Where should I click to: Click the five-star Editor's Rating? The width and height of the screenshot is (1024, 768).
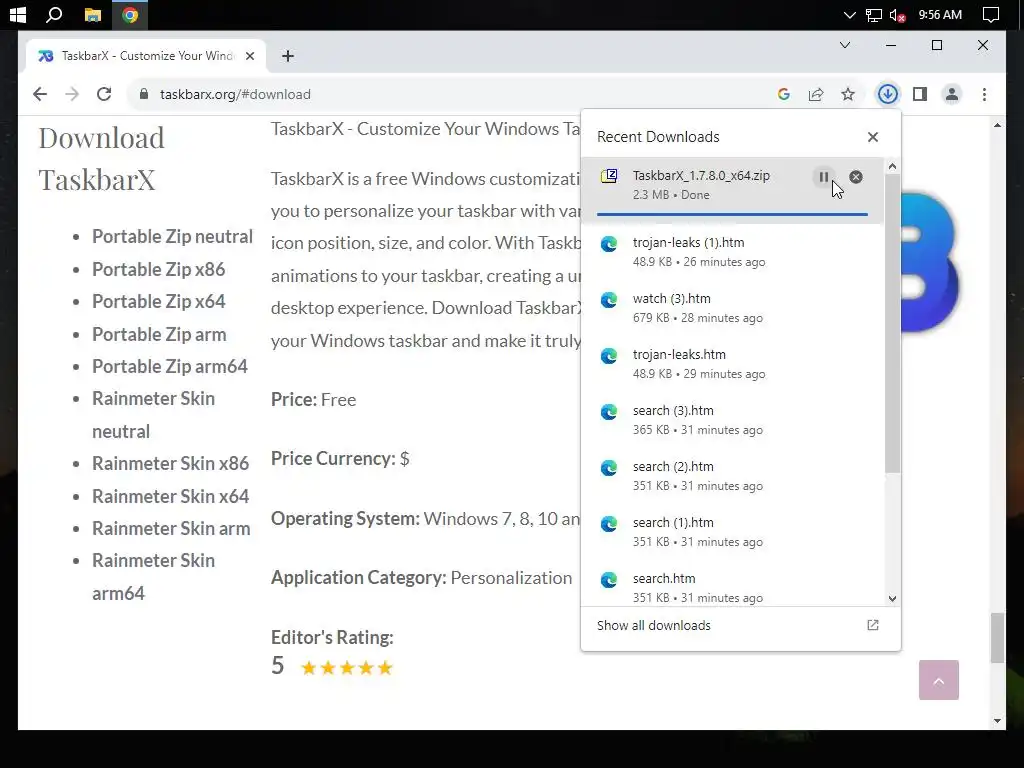click(347, 667)
